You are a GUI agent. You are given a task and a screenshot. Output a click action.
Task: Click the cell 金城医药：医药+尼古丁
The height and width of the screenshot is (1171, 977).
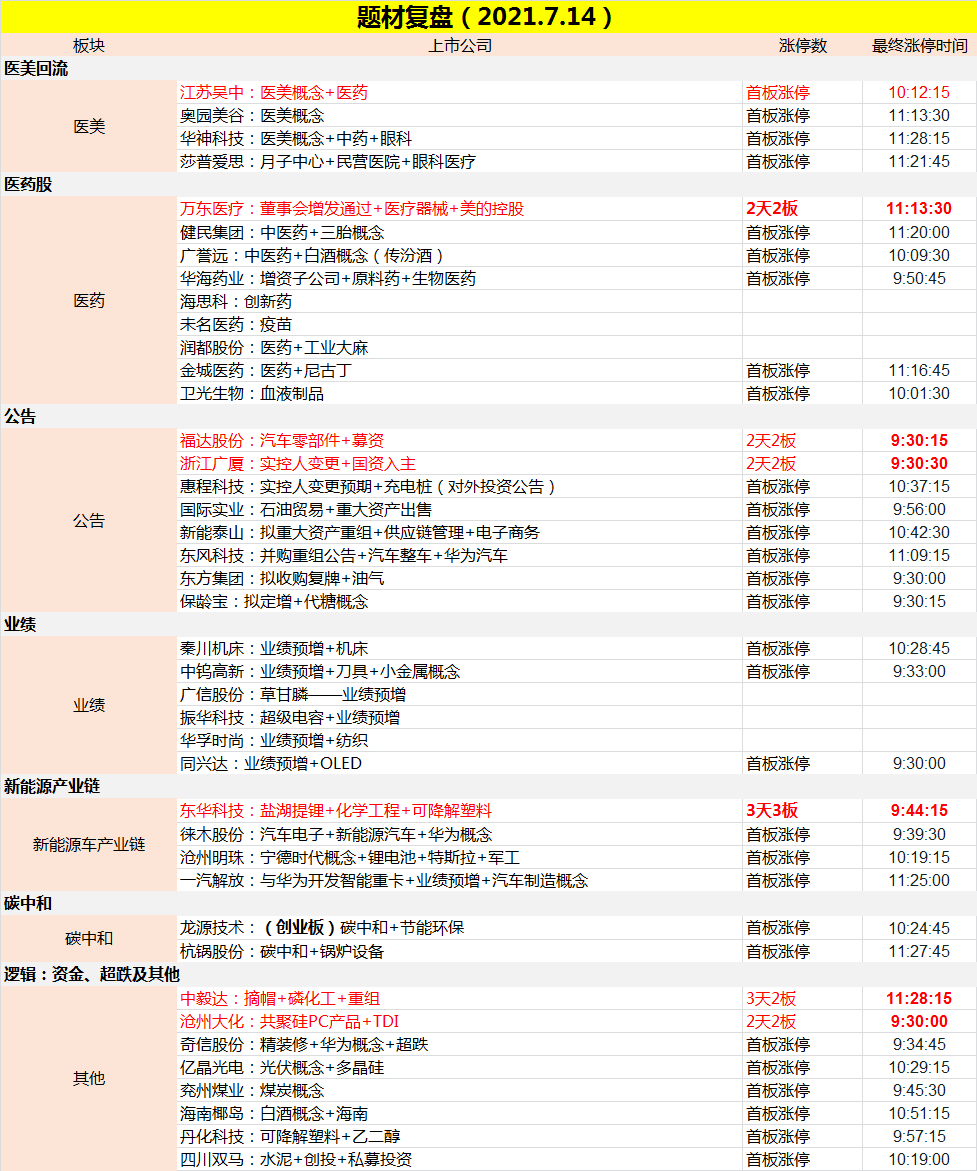pyautogui.click(x=459, y=371)
